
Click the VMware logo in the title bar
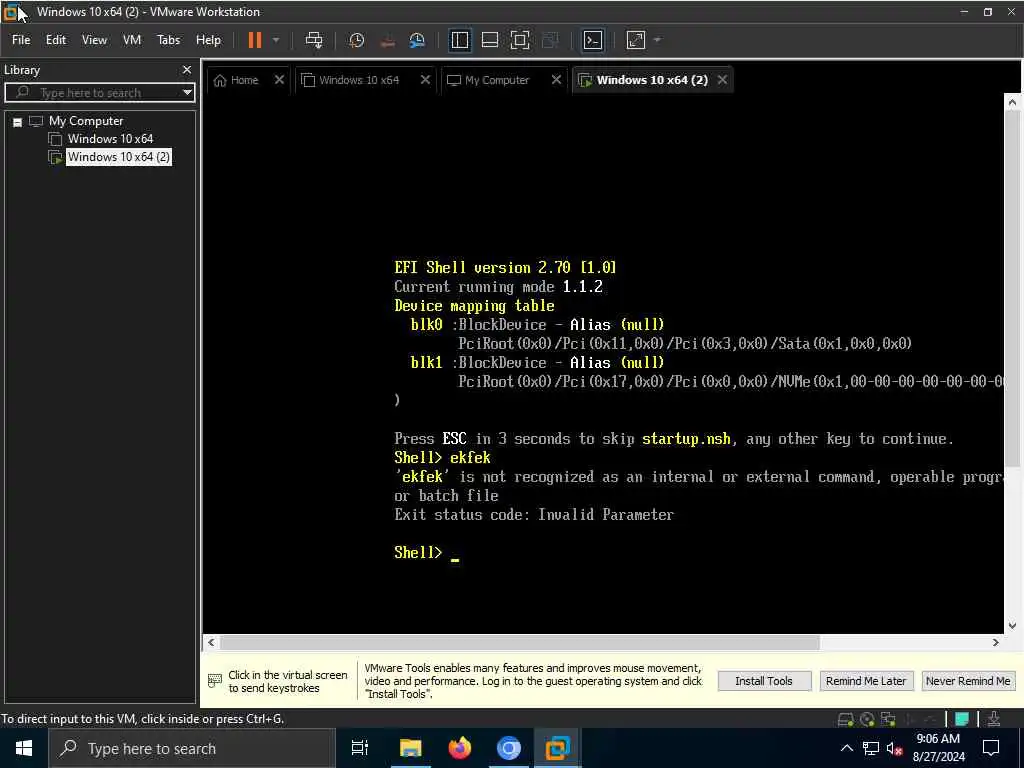(10, 12)
